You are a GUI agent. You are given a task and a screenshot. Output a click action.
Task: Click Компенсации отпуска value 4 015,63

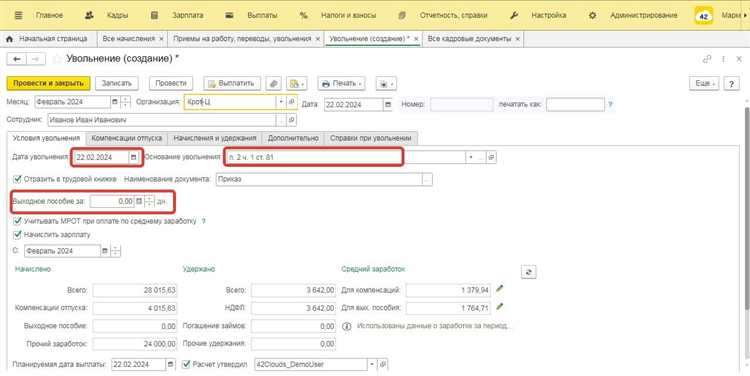pos(135,308)
